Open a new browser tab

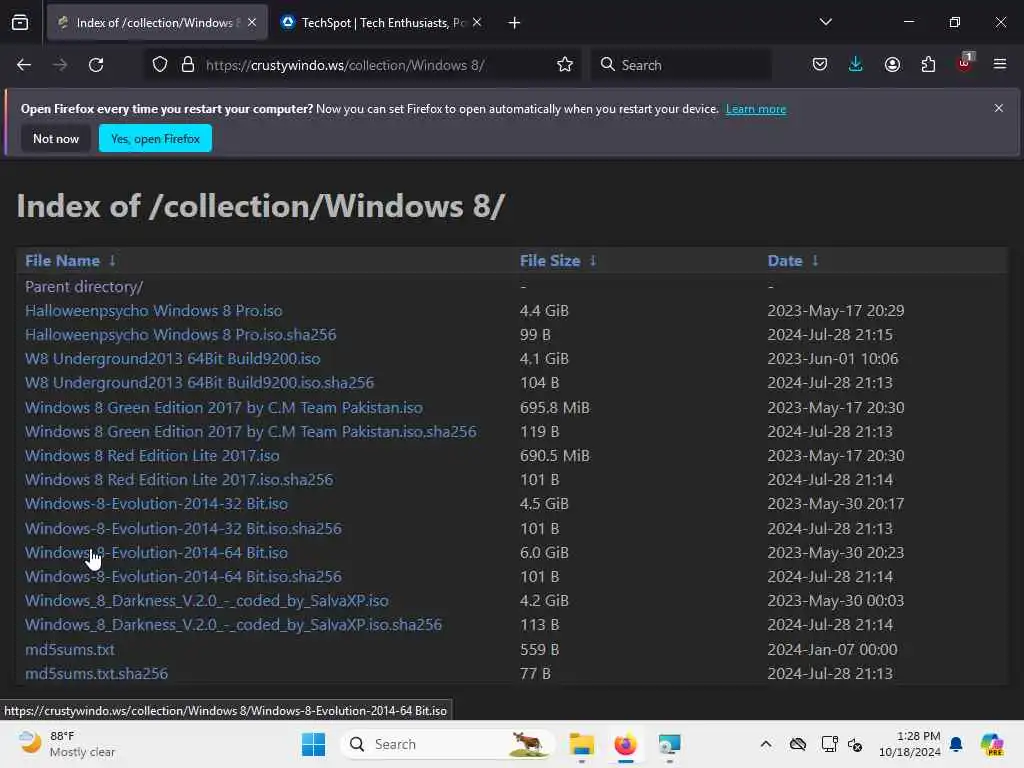[515, 23]
